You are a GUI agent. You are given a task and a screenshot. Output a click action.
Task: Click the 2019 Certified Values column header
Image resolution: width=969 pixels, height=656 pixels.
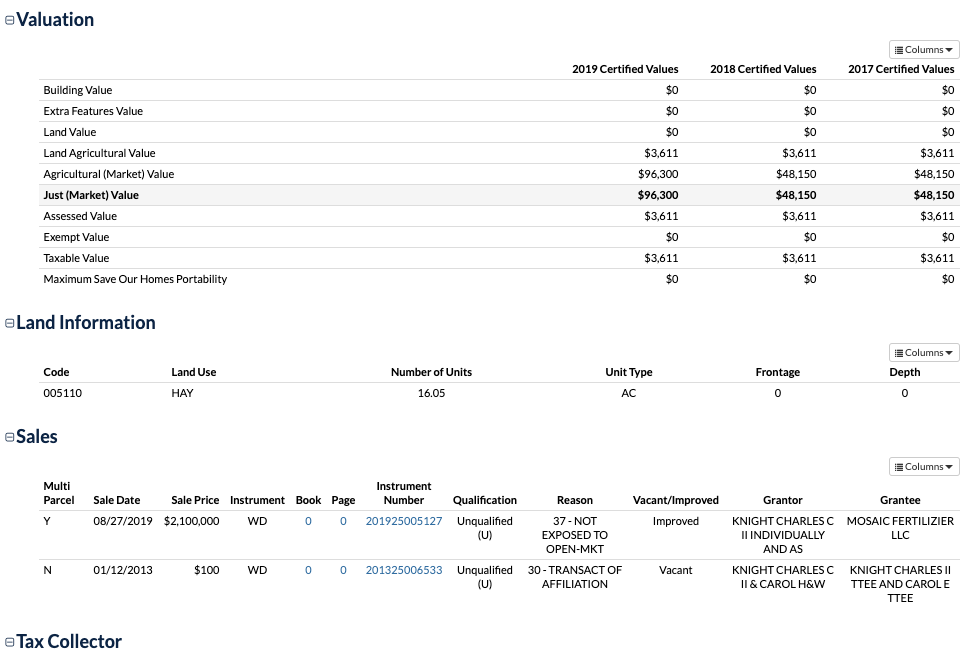625,69
